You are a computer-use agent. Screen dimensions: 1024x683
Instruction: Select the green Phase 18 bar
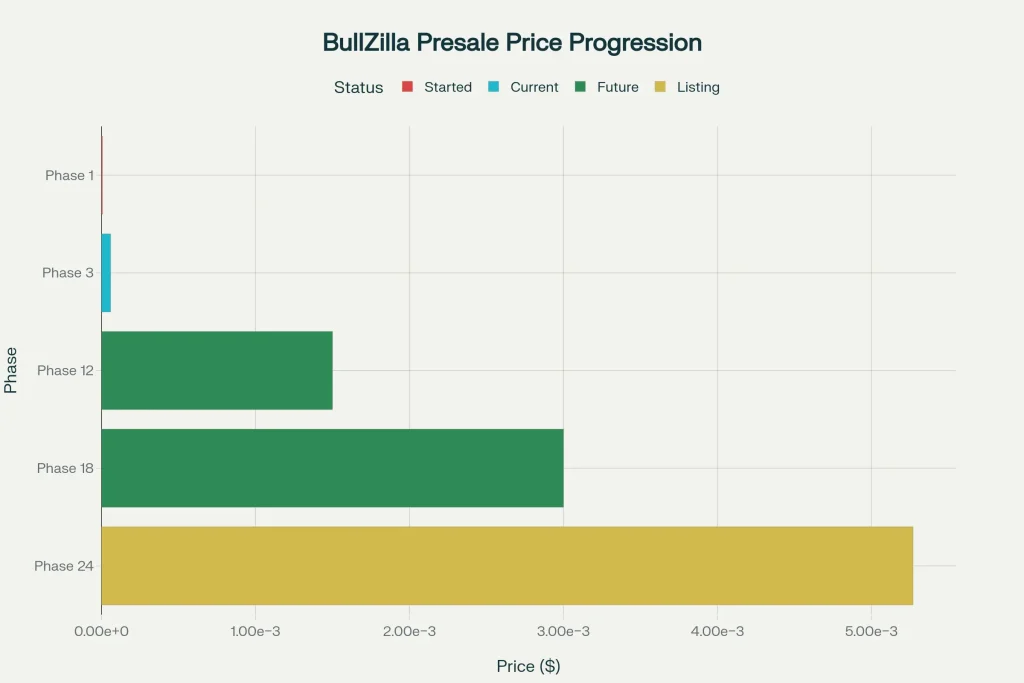click(332, 468)
